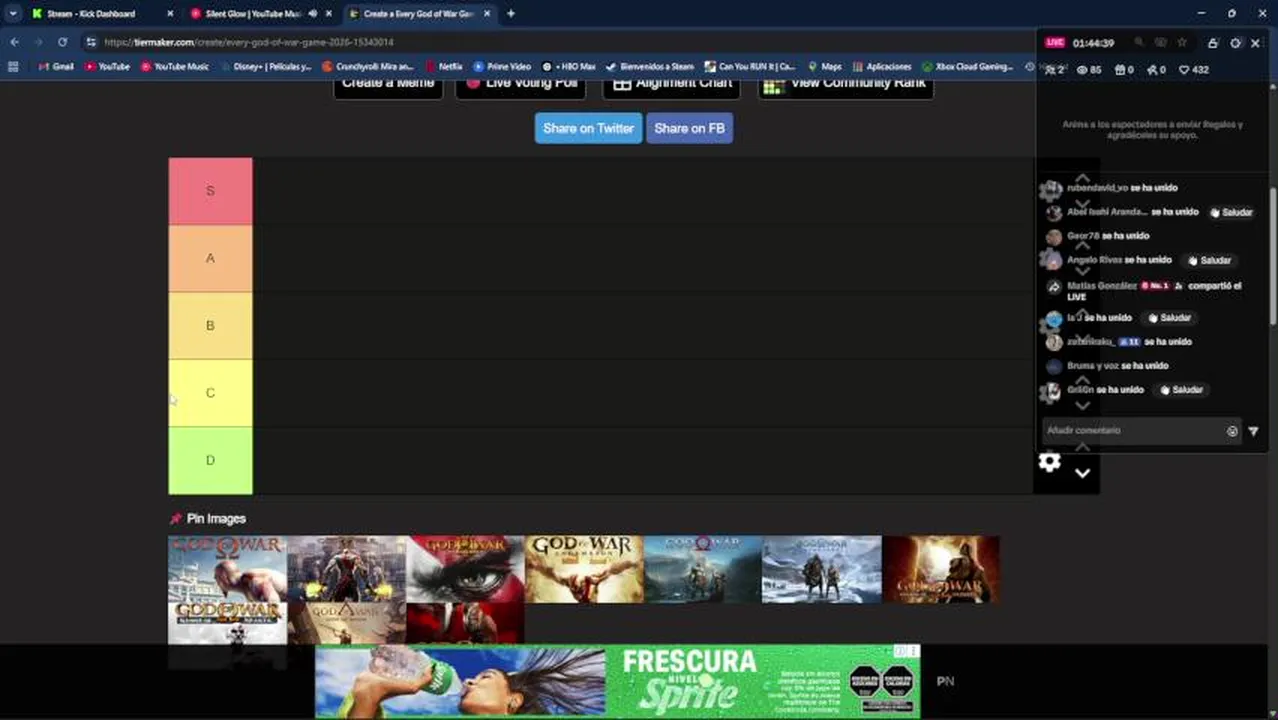Select the green D tier label

(210, 460)
